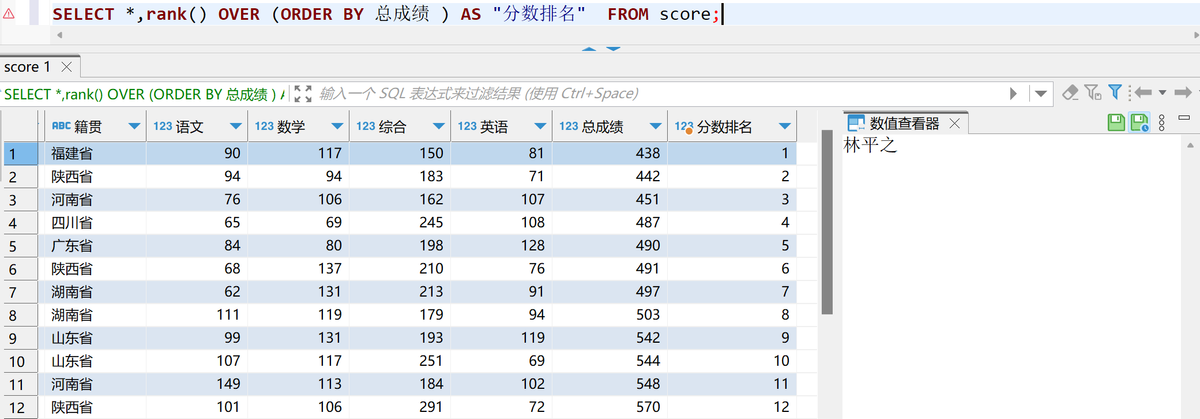Select row number 1 header

20,154
